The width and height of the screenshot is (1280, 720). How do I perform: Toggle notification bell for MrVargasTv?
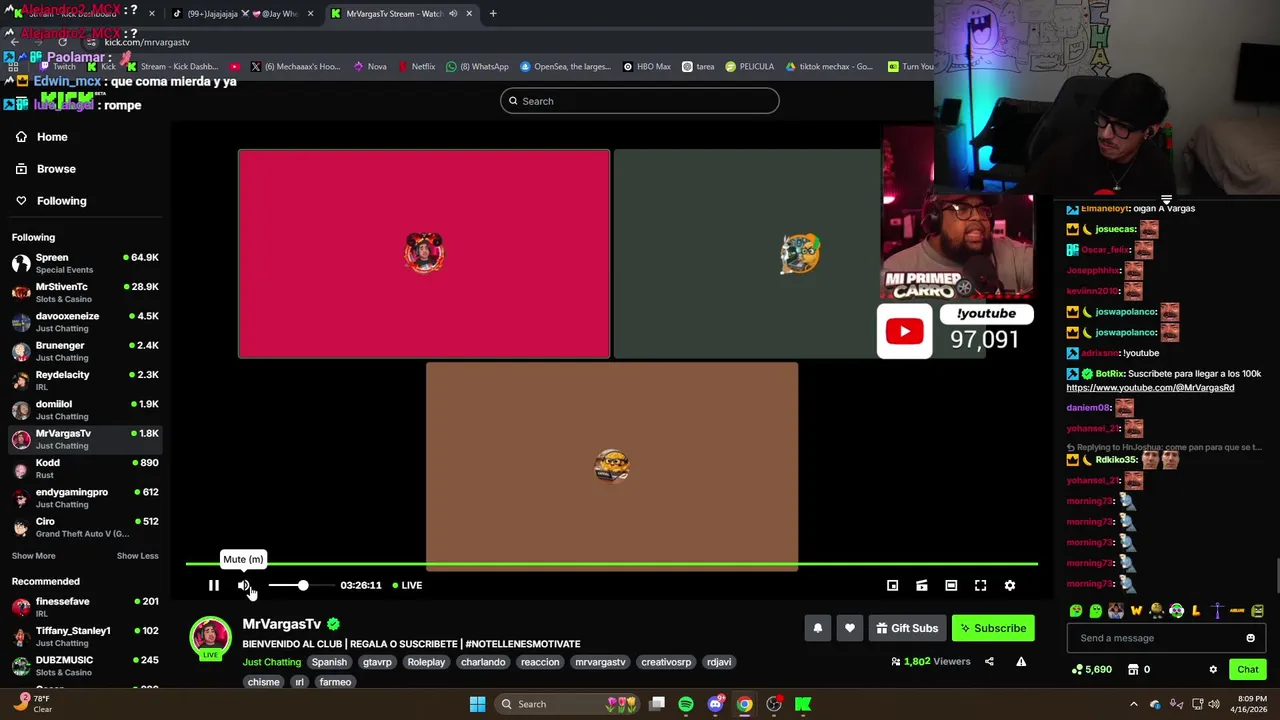(817, 628)
